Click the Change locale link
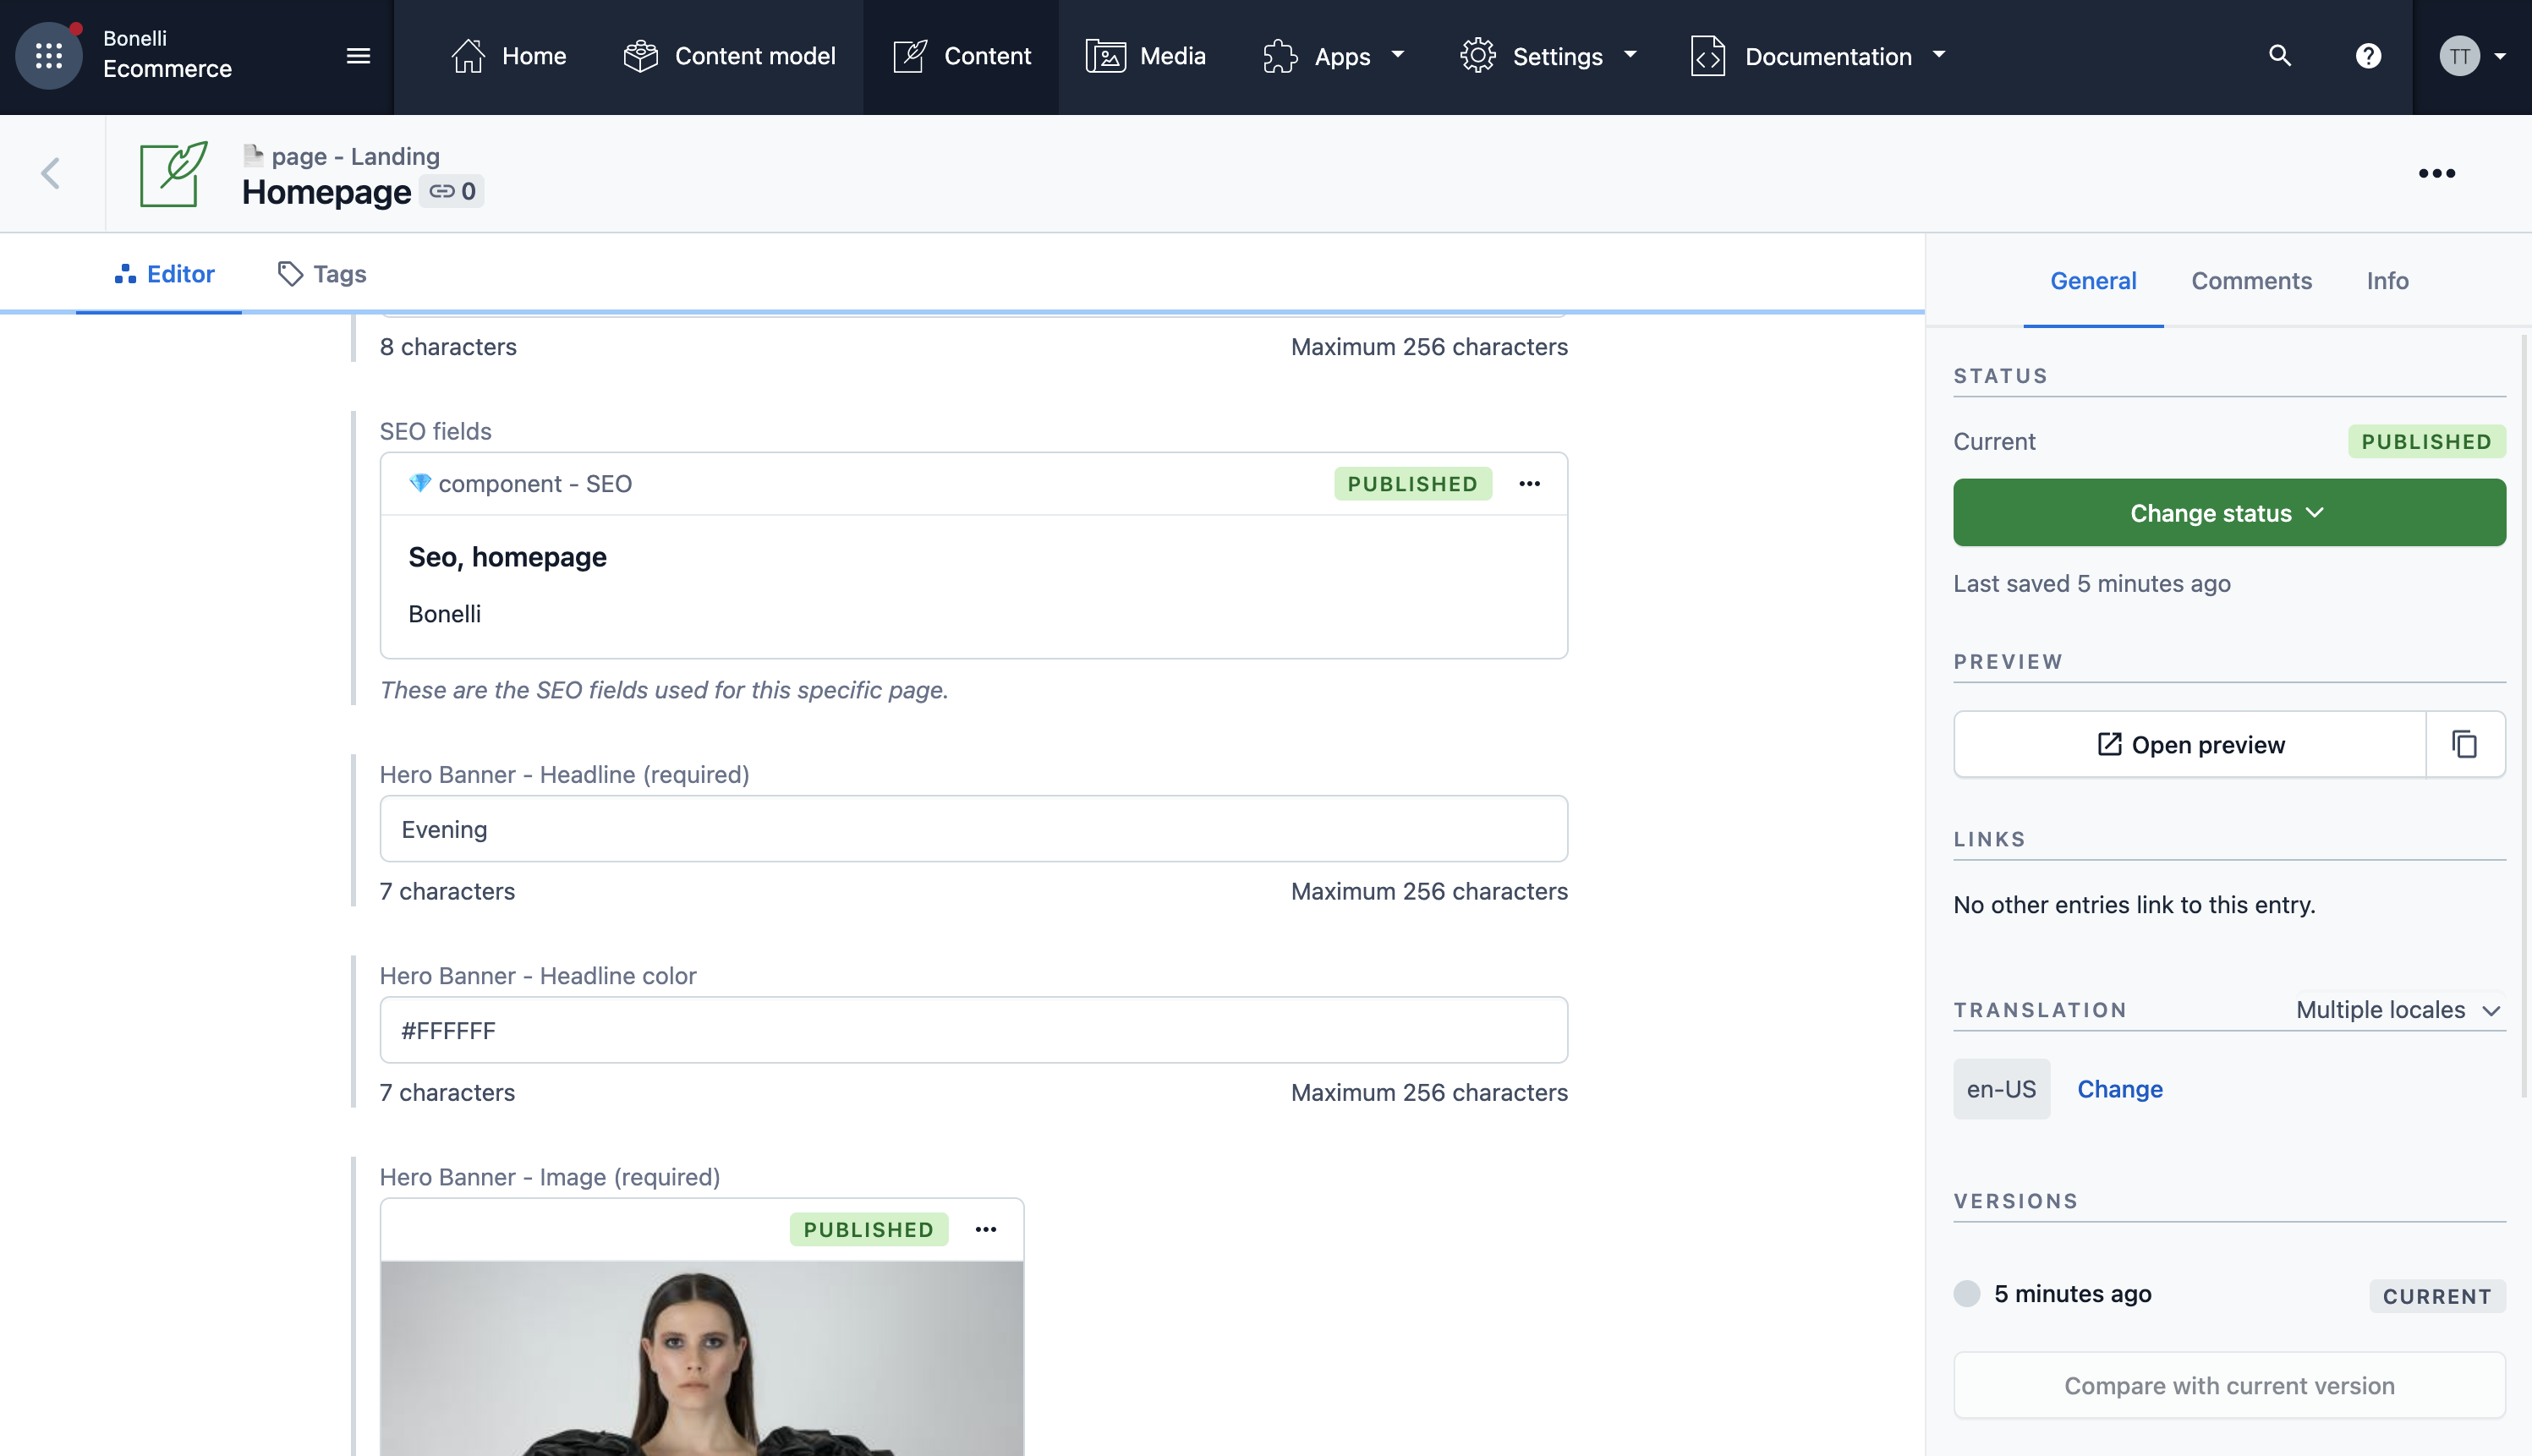The width and height of the screenshot is (2532, 1456). (x=2119, y=1089)
